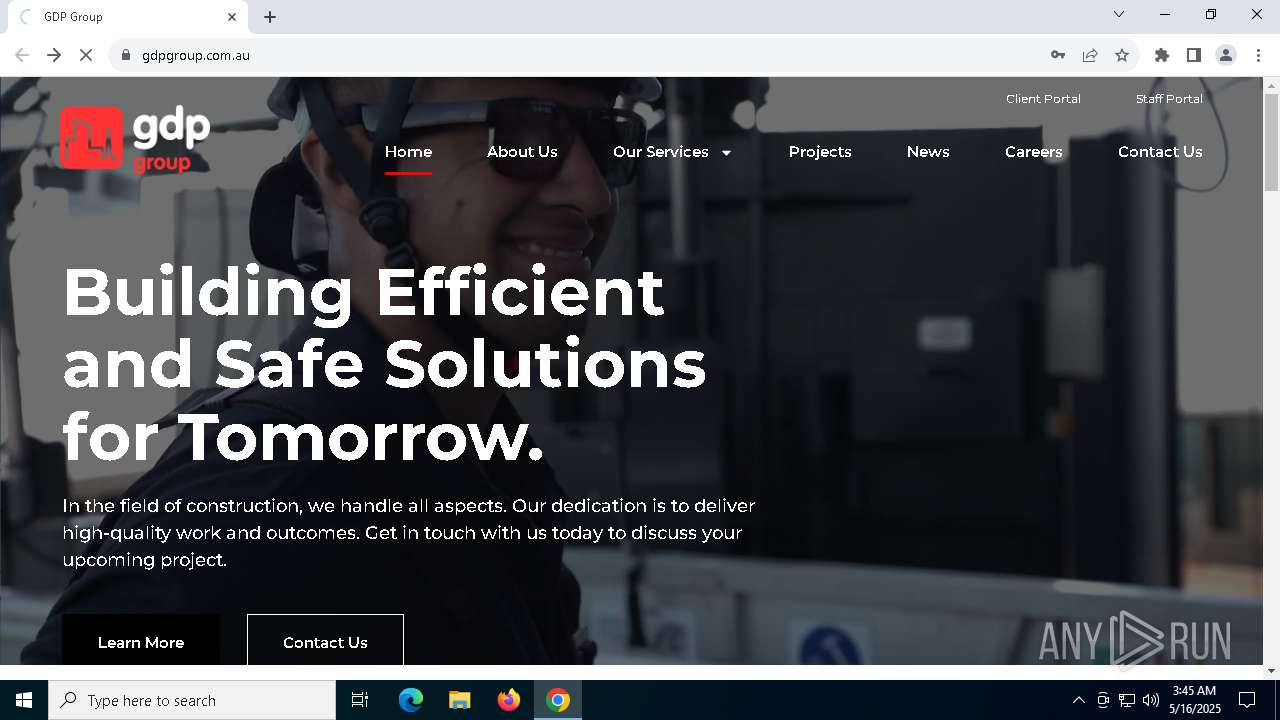Open the News page

(x=928, y=152)
